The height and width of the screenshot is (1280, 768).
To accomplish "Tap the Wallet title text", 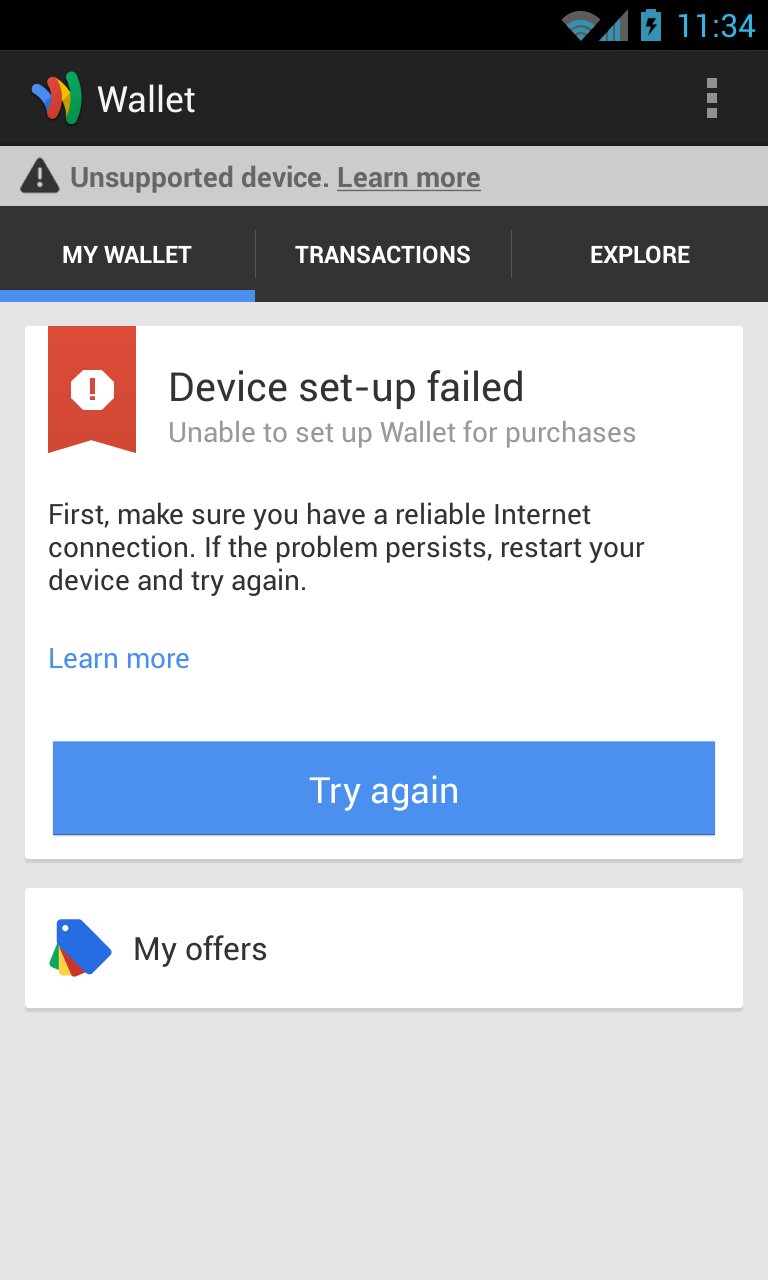I will click(x=146, y=100).
